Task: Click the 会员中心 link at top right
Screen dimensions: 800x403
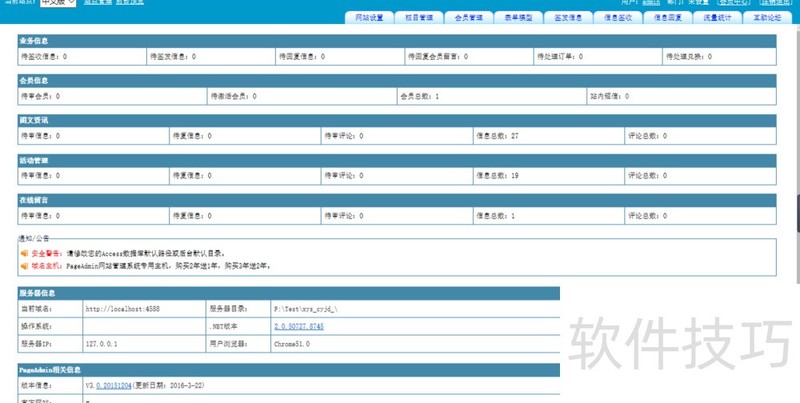Action: [x=733, y=3]
